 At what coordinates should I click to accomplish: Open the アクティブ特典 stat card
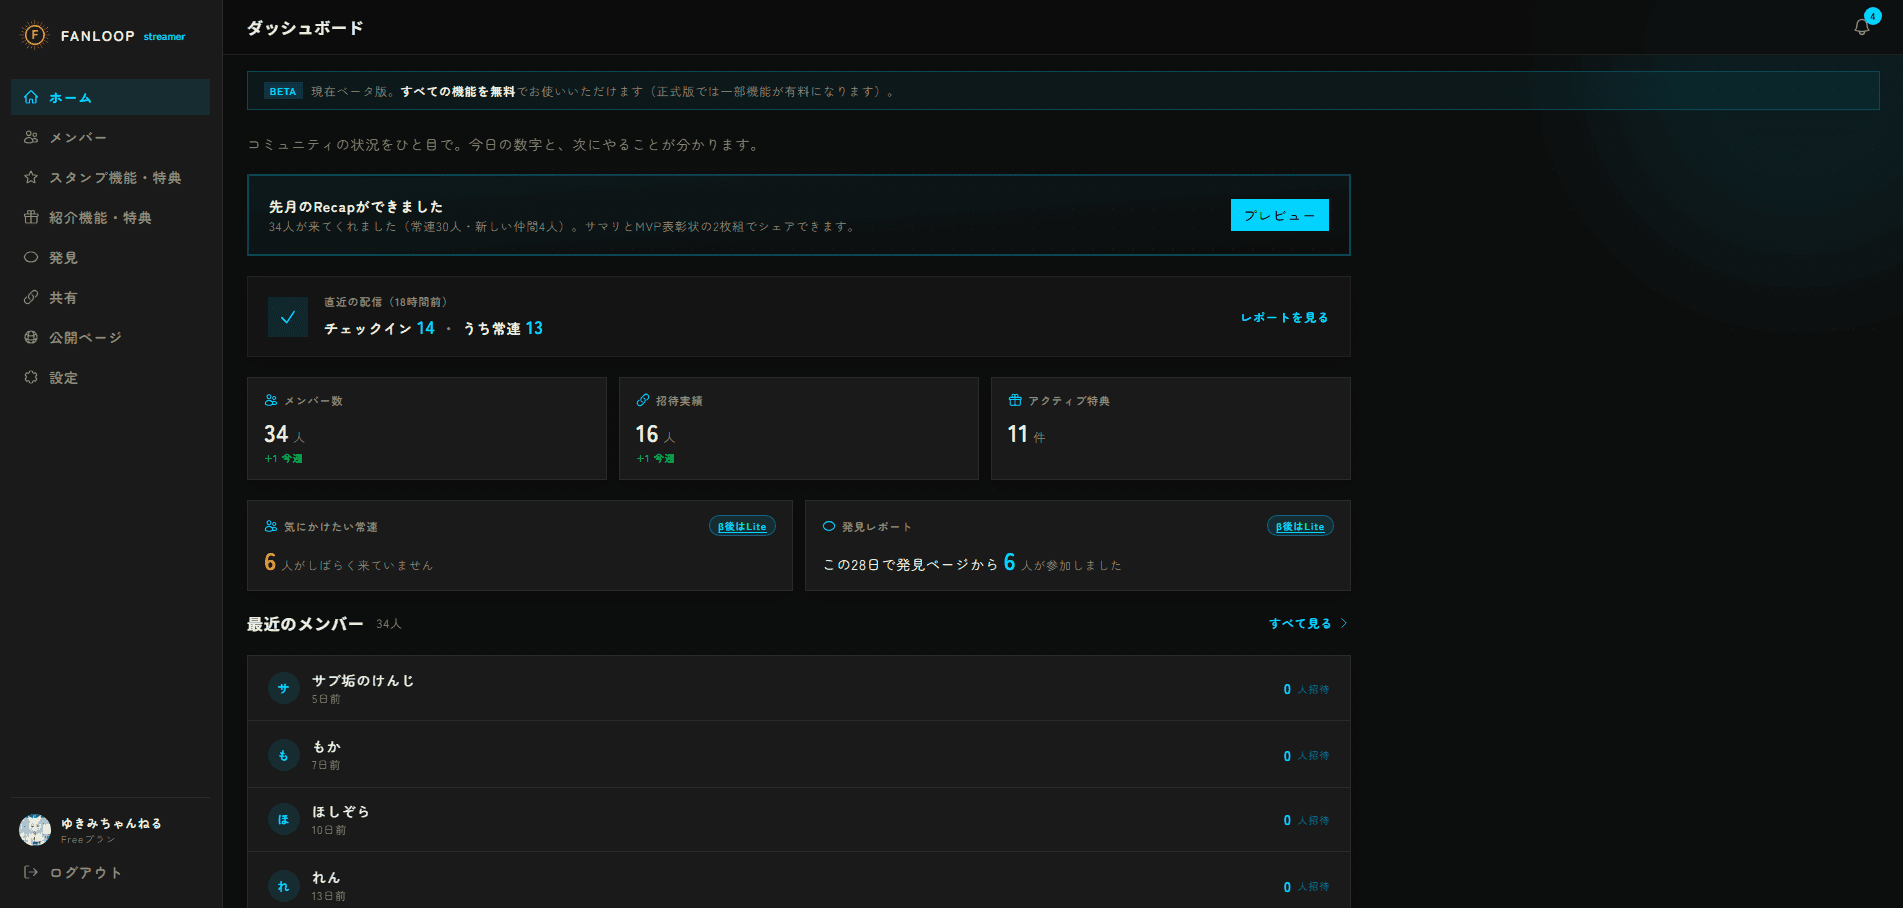coord(1171,428)
